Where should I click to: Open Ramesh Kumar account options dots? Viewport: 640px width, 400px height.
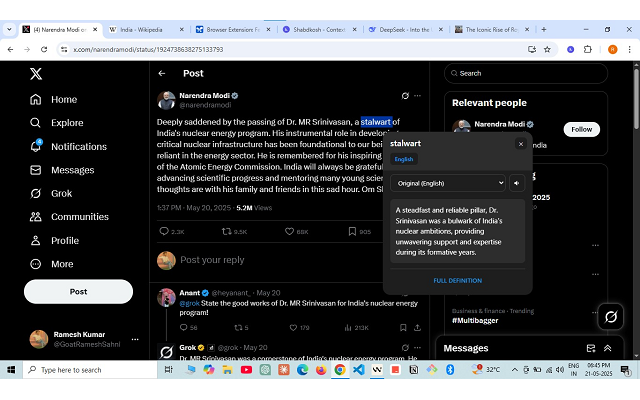point(135,339)
